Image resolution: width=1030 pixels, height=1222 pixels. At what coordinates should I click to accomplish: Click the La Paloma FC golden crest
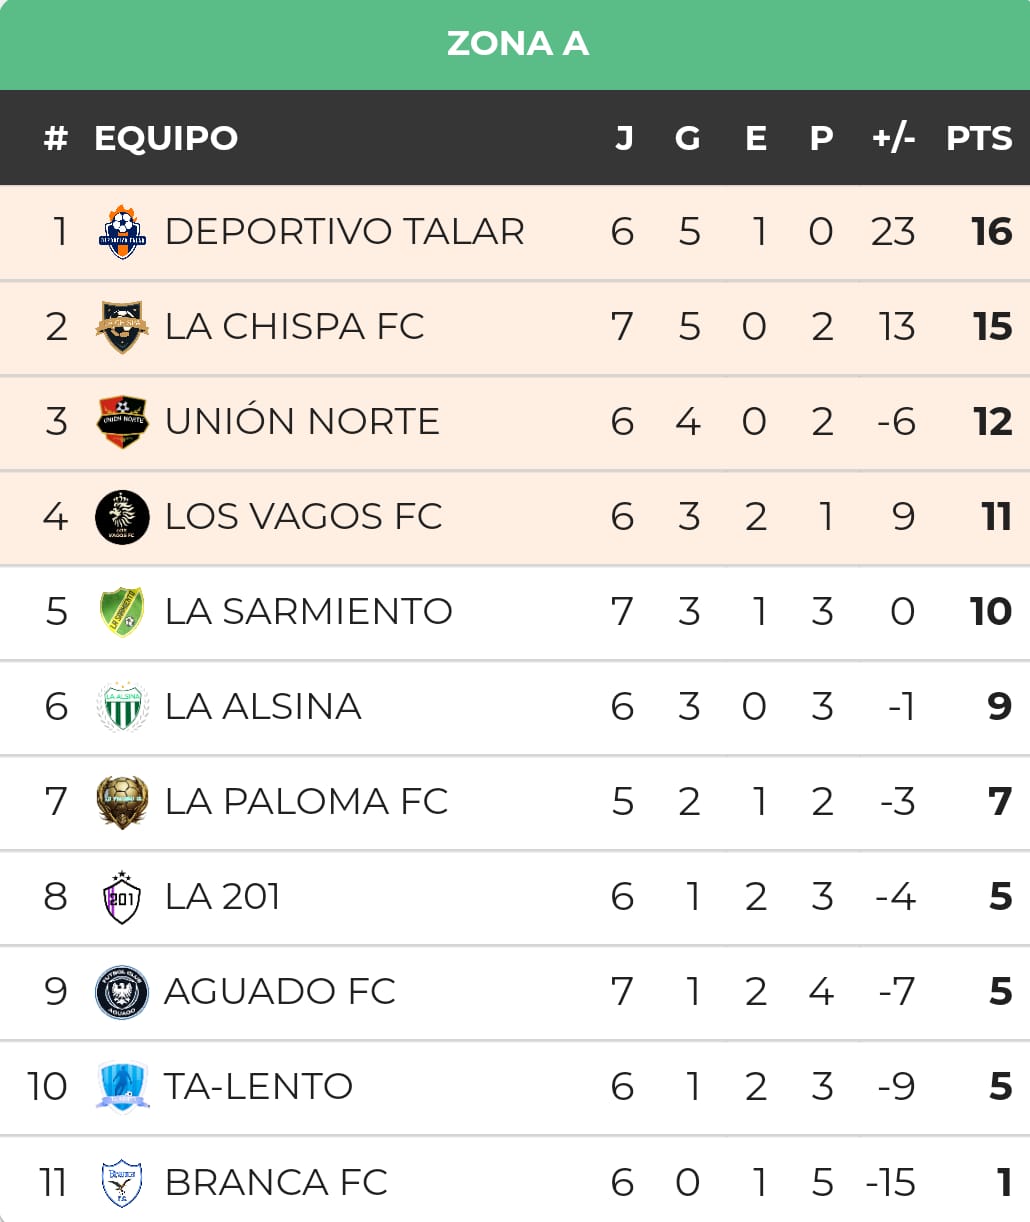point(122,802)
